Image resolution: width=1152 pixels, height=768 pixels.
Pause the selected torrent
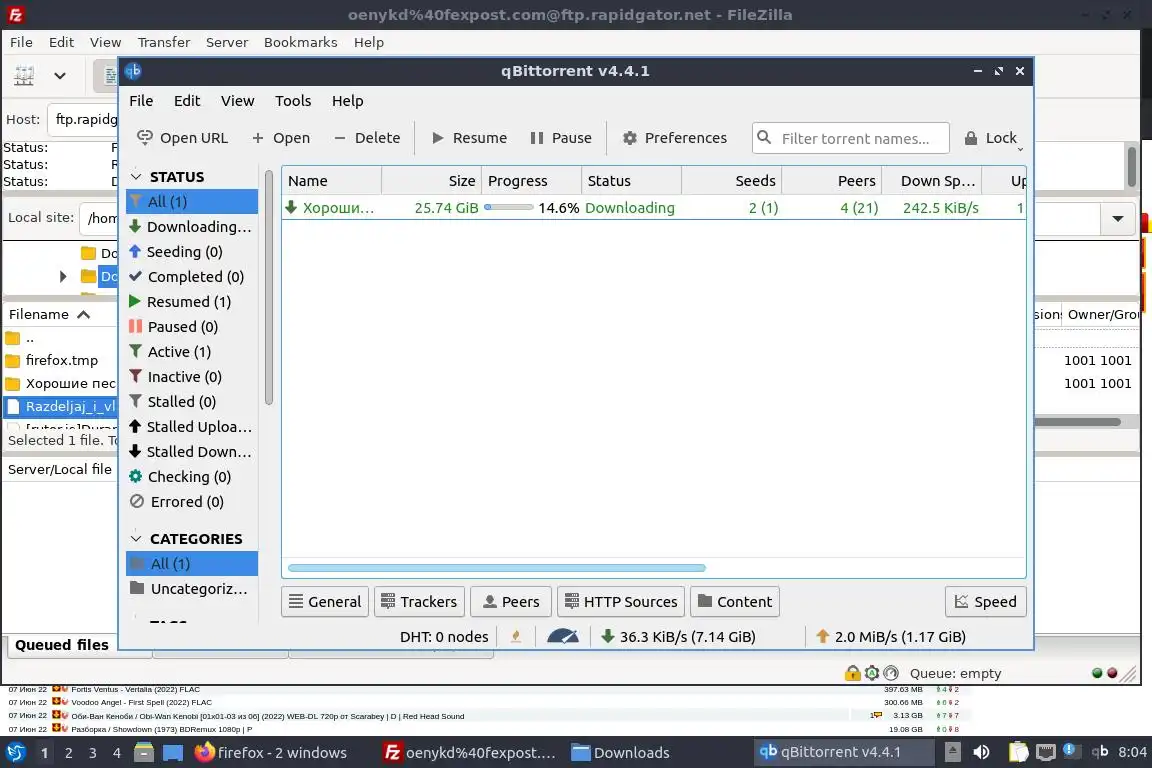coord(561,138)
